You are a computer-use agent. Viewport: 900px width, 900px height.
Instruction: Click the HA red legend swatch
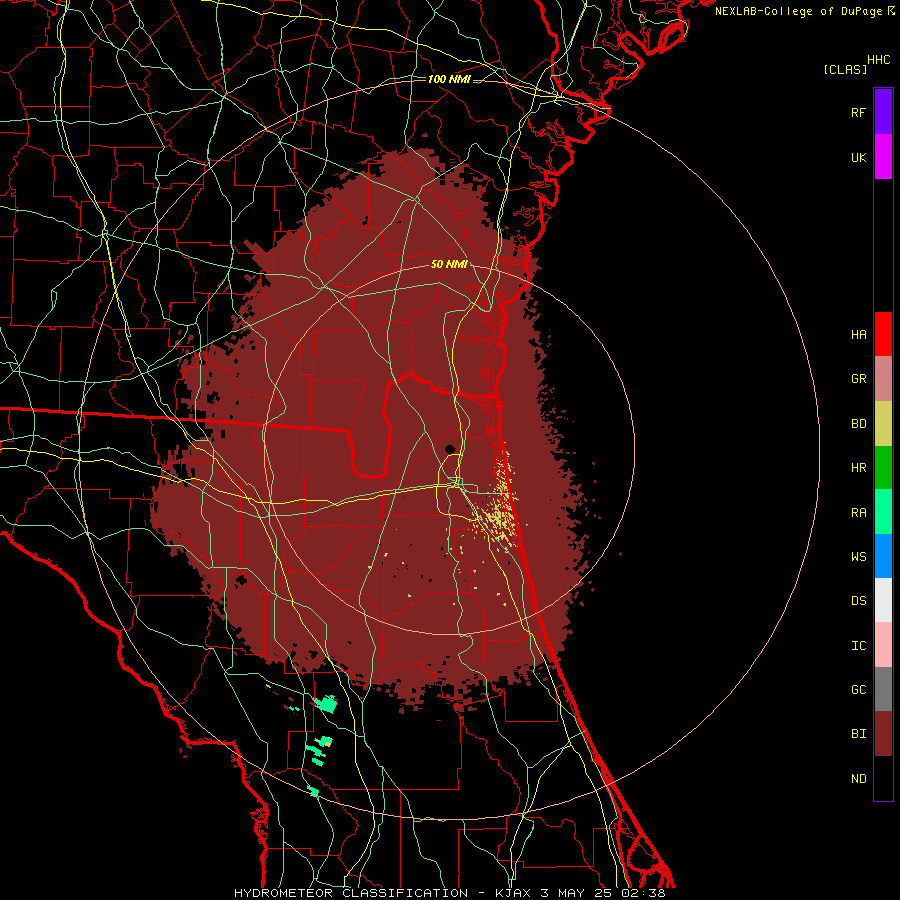point(883,334)
